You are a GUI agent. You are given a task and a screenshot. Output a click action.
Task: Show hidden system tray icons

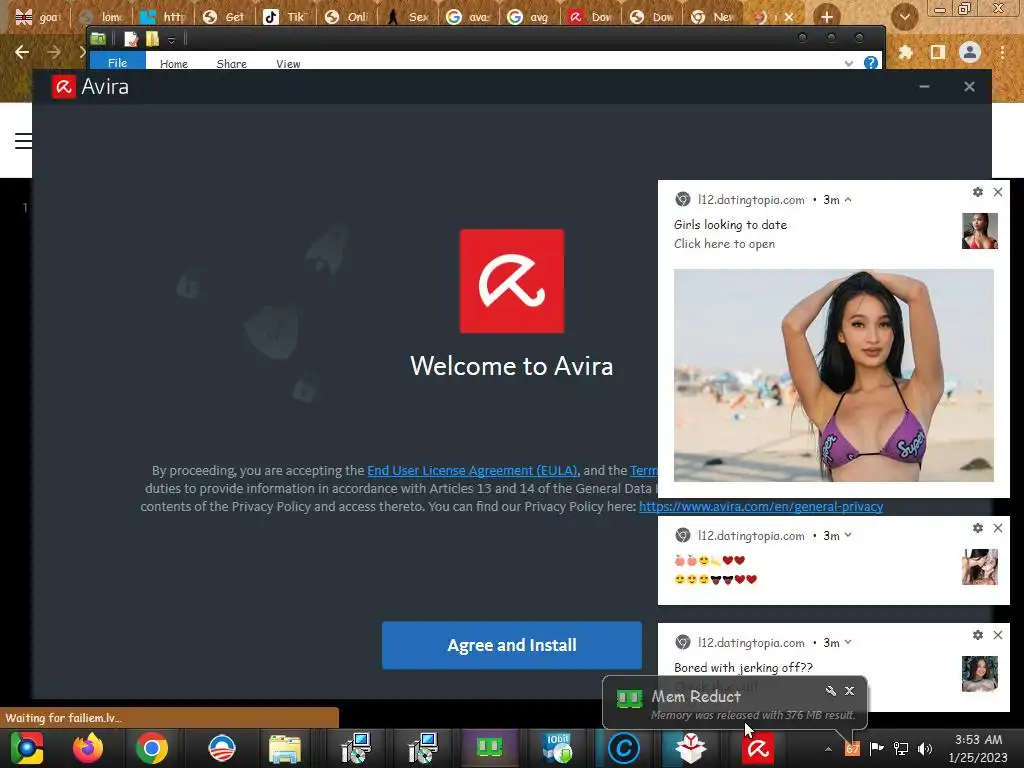(x=828, y=749)
